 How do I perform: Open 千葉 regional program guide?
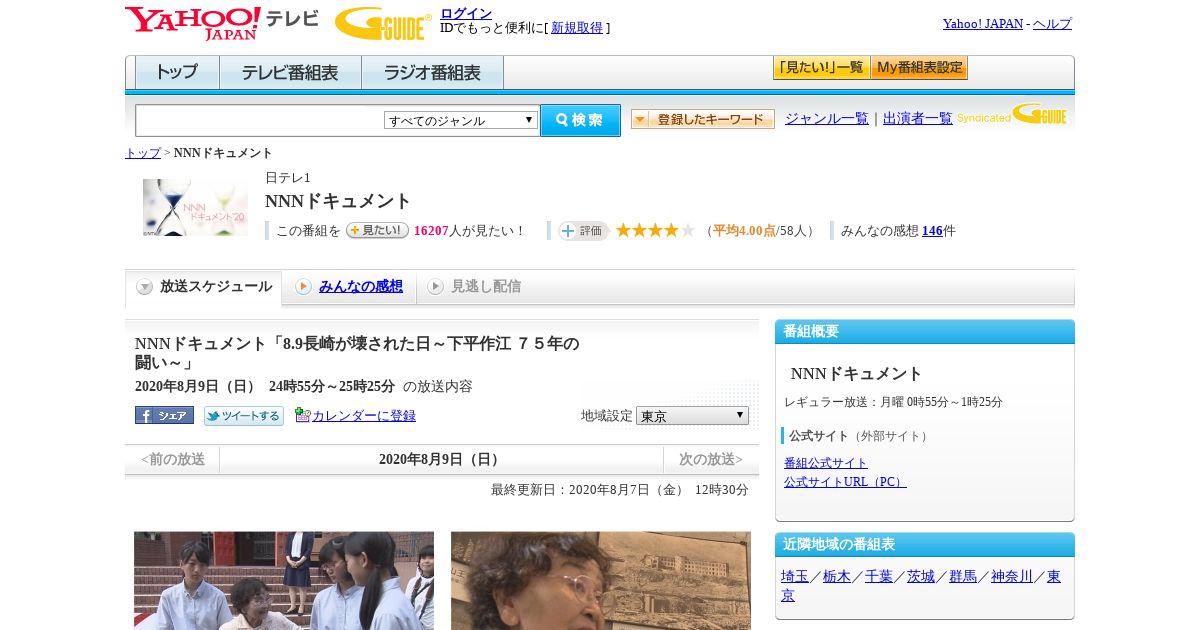pyautogui.click(x=879, y=576)
